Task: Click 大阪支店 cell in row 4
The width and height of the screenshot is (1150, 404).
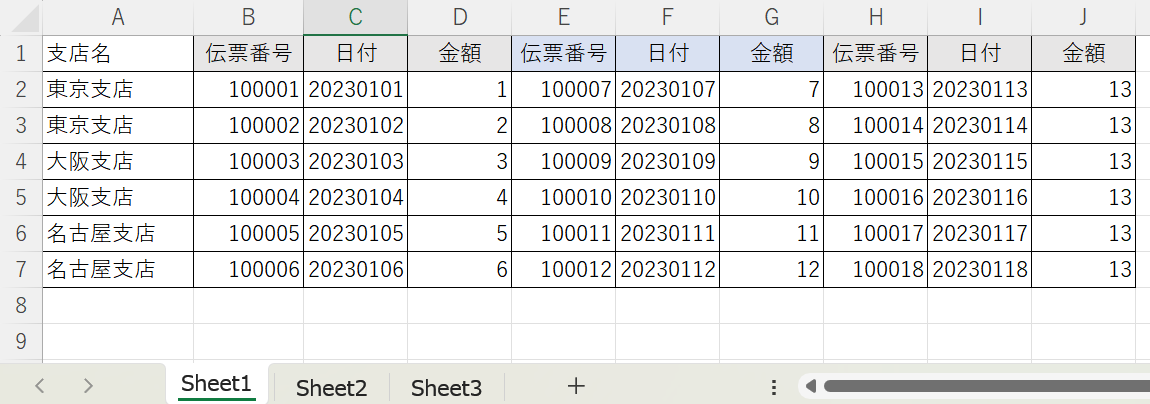Action: click(x=118, y=161)
